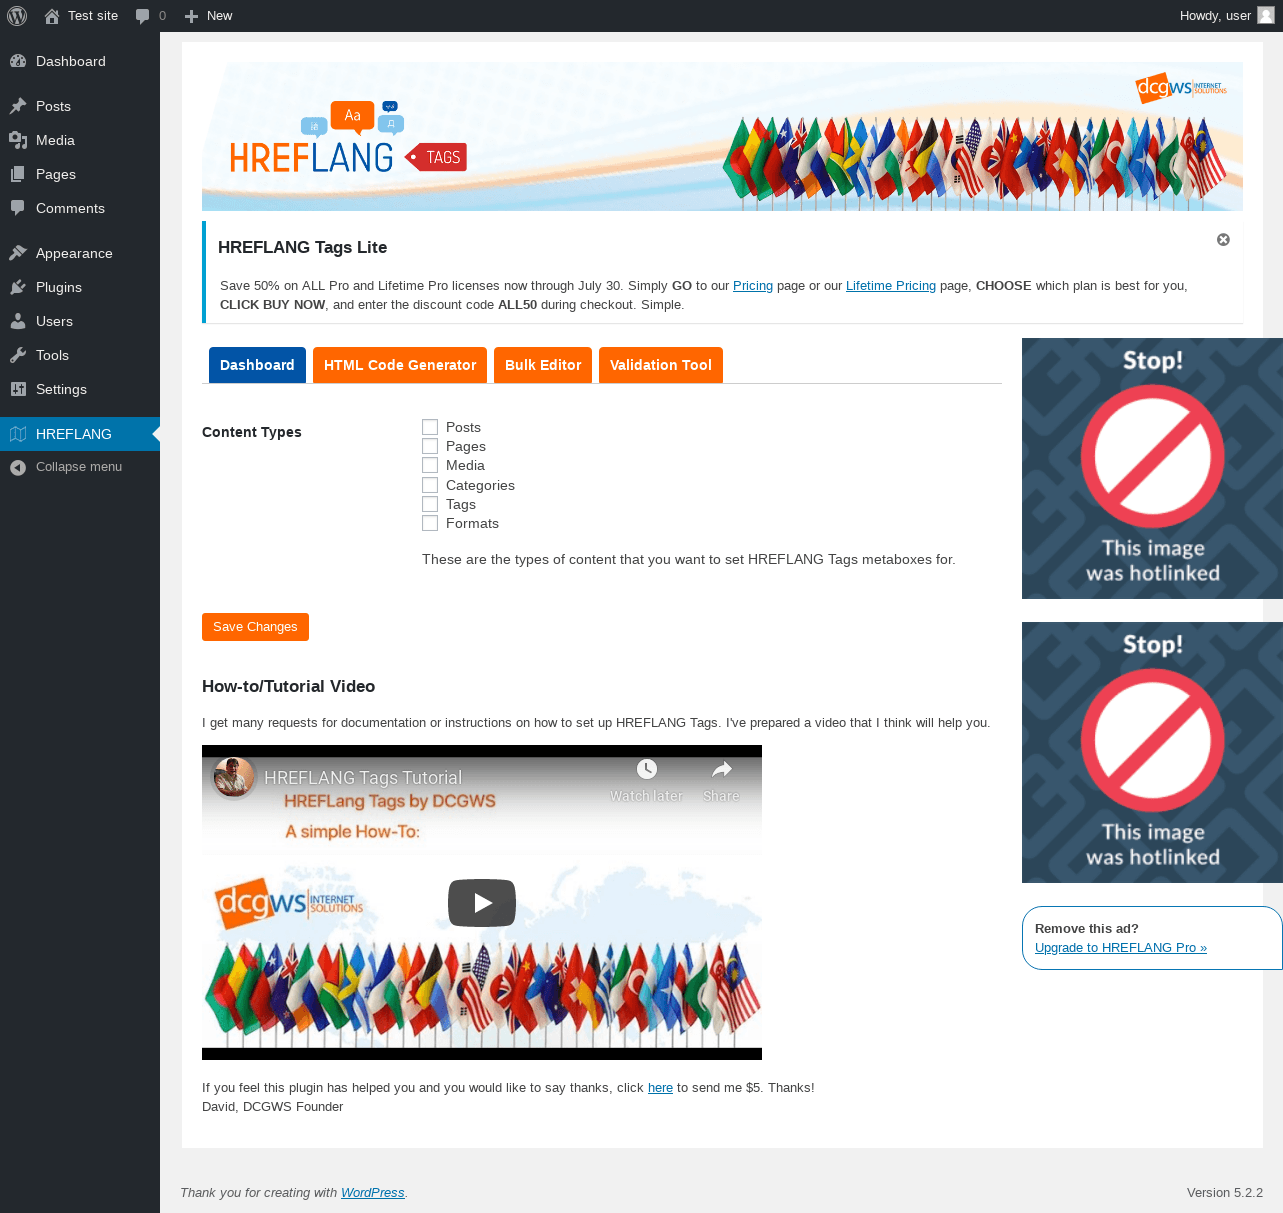Click the Posts pushpin icon
Image resolution: width=1283 pixels, height=1213 pixels.
tap(18, 106)
